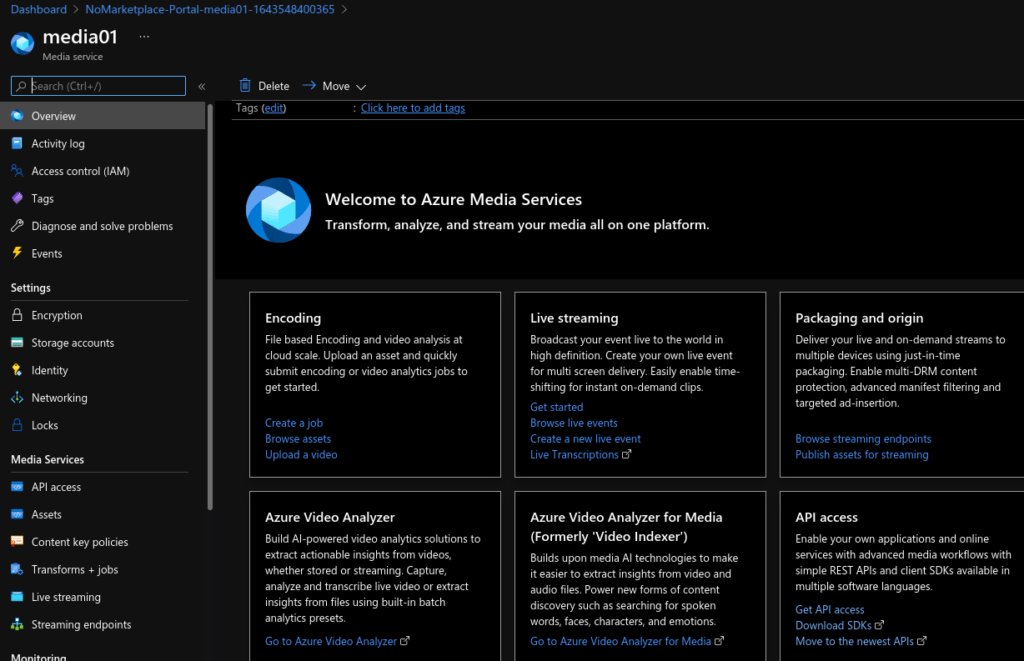Click Move to the newest APIs link
Image resolution: width=1024 pixels, height=661 pixels.
861,641
